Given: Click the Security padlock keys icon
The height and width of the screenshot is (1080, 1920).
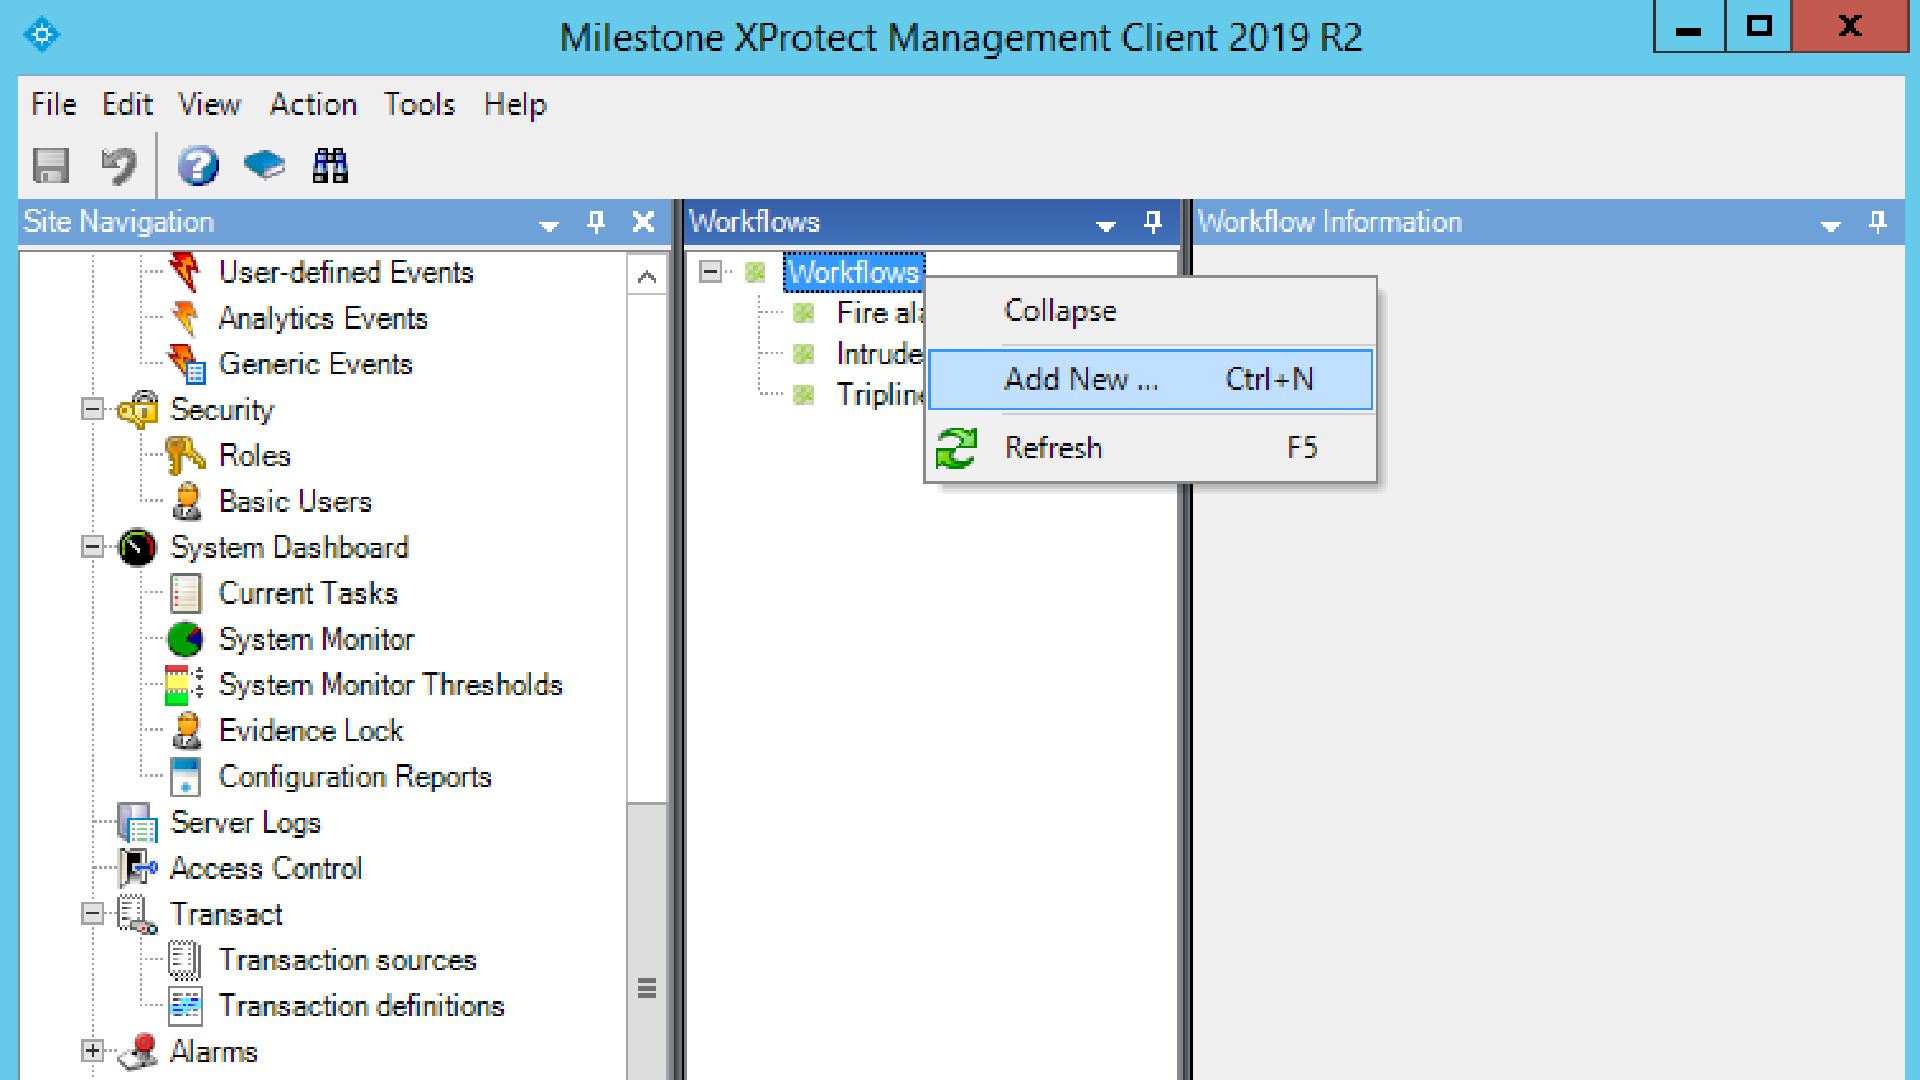Looking at the screenshot, I should [138, 410].
